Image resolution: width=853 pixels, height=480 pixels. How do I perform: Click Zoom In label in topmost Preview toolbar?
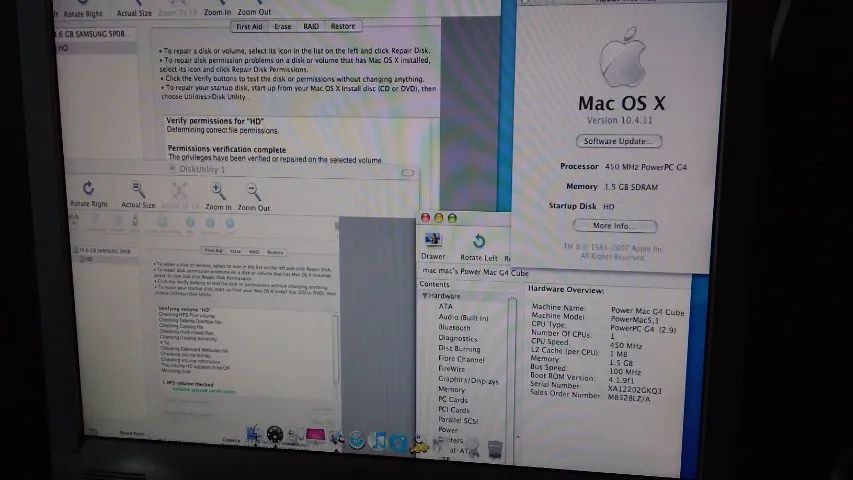217,12
